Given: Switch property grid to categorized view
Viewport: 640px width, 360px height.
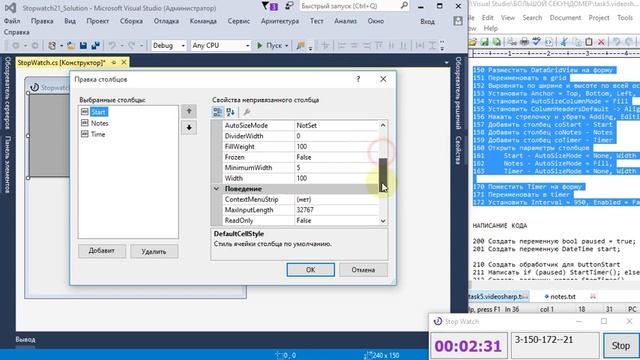Looking at the screenshot, I should click(218, 112).
